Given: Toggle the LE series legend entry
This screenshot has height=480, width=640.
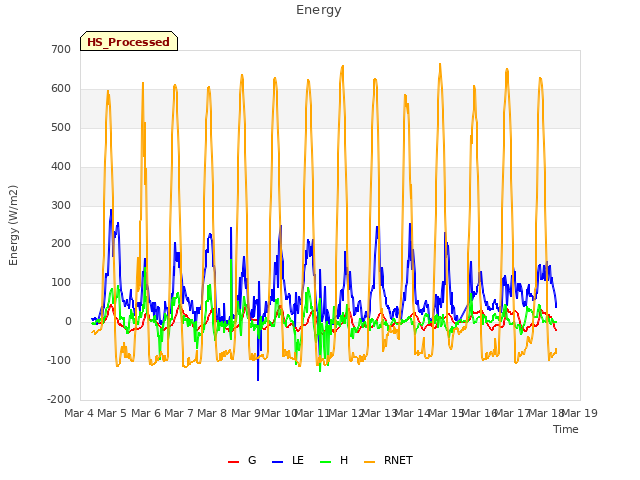Looking at the screenshot, I should pos(288,460).
